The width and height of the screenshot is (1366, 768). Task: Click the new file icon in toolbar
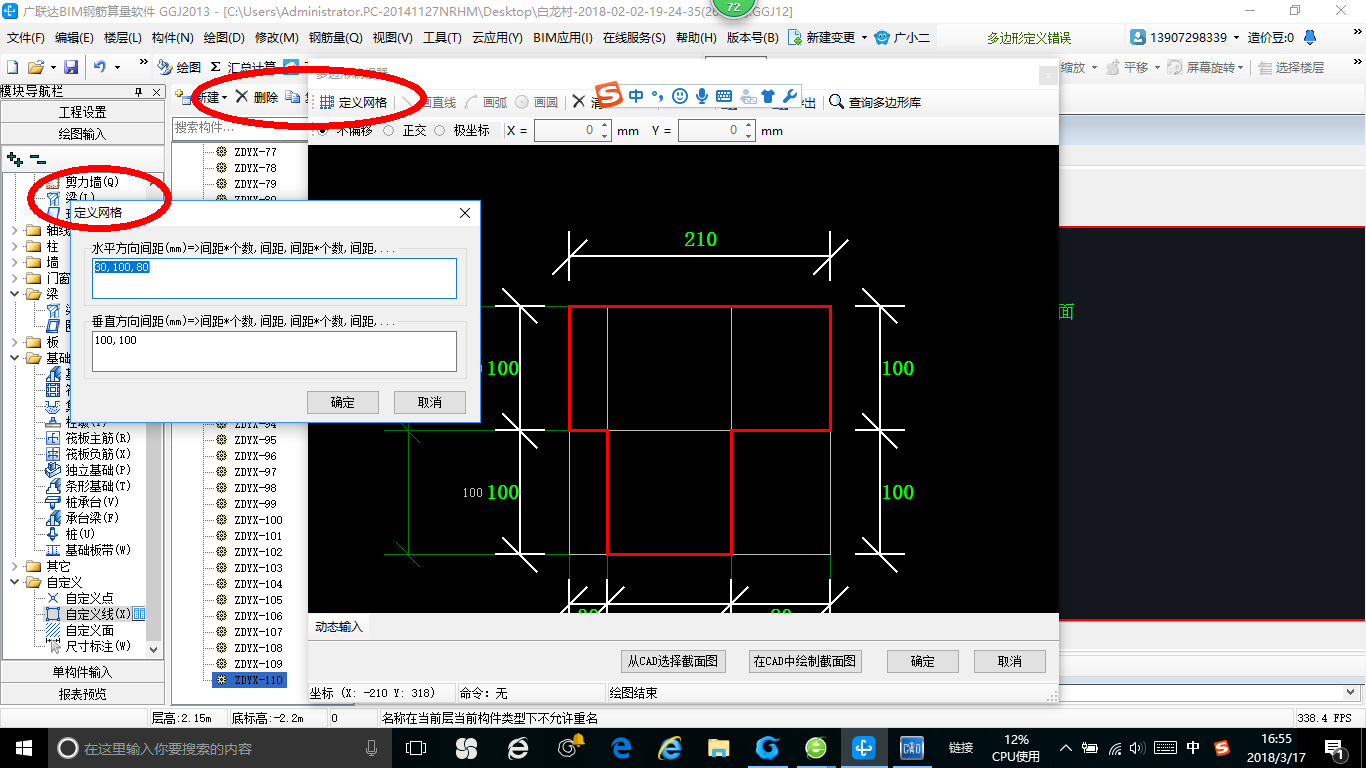(12, 67)
